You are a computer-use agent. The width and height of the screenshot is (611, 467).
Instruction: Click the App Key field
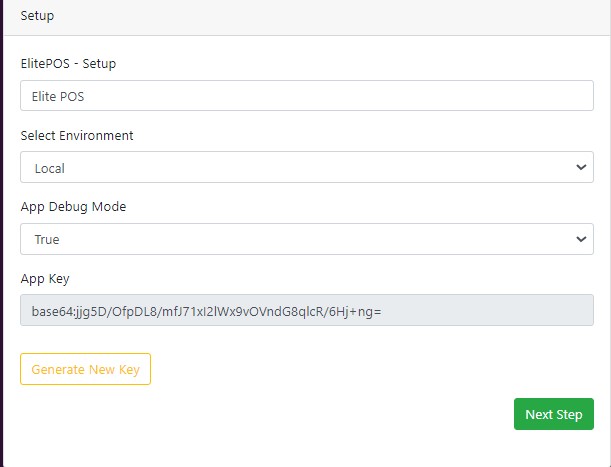(307, 310)
